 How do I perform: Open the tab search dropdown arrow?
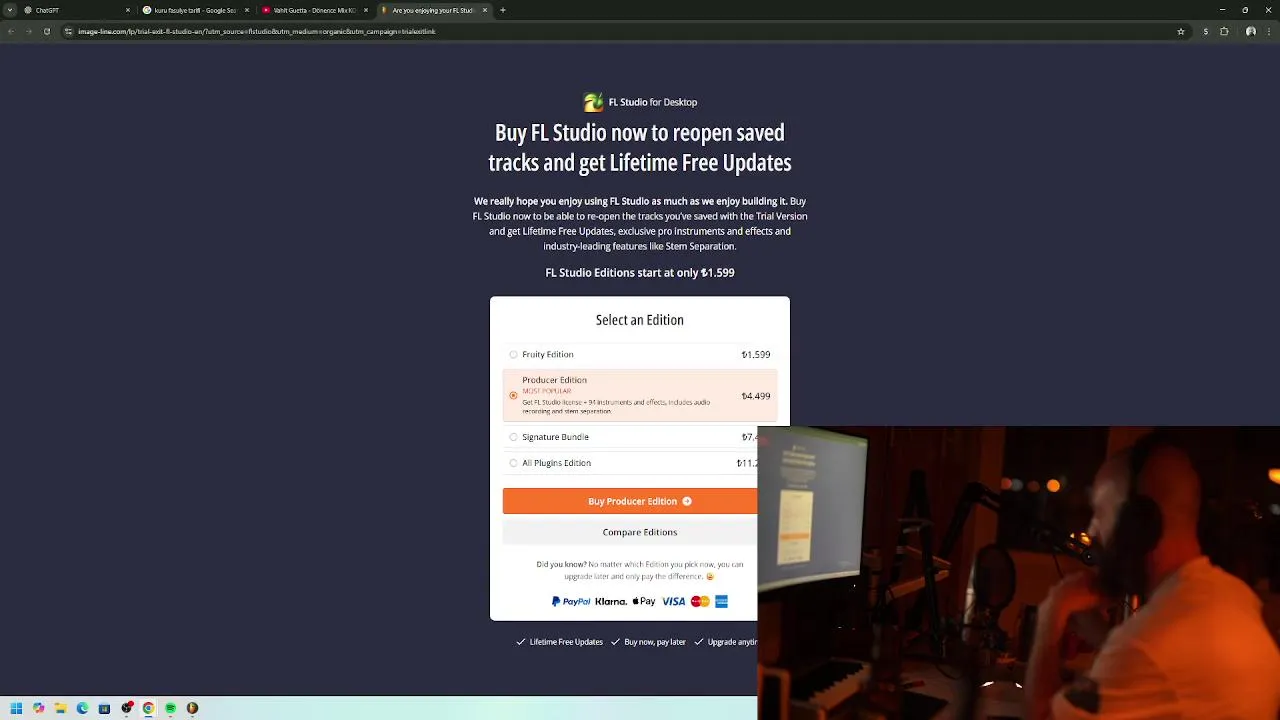10,10
